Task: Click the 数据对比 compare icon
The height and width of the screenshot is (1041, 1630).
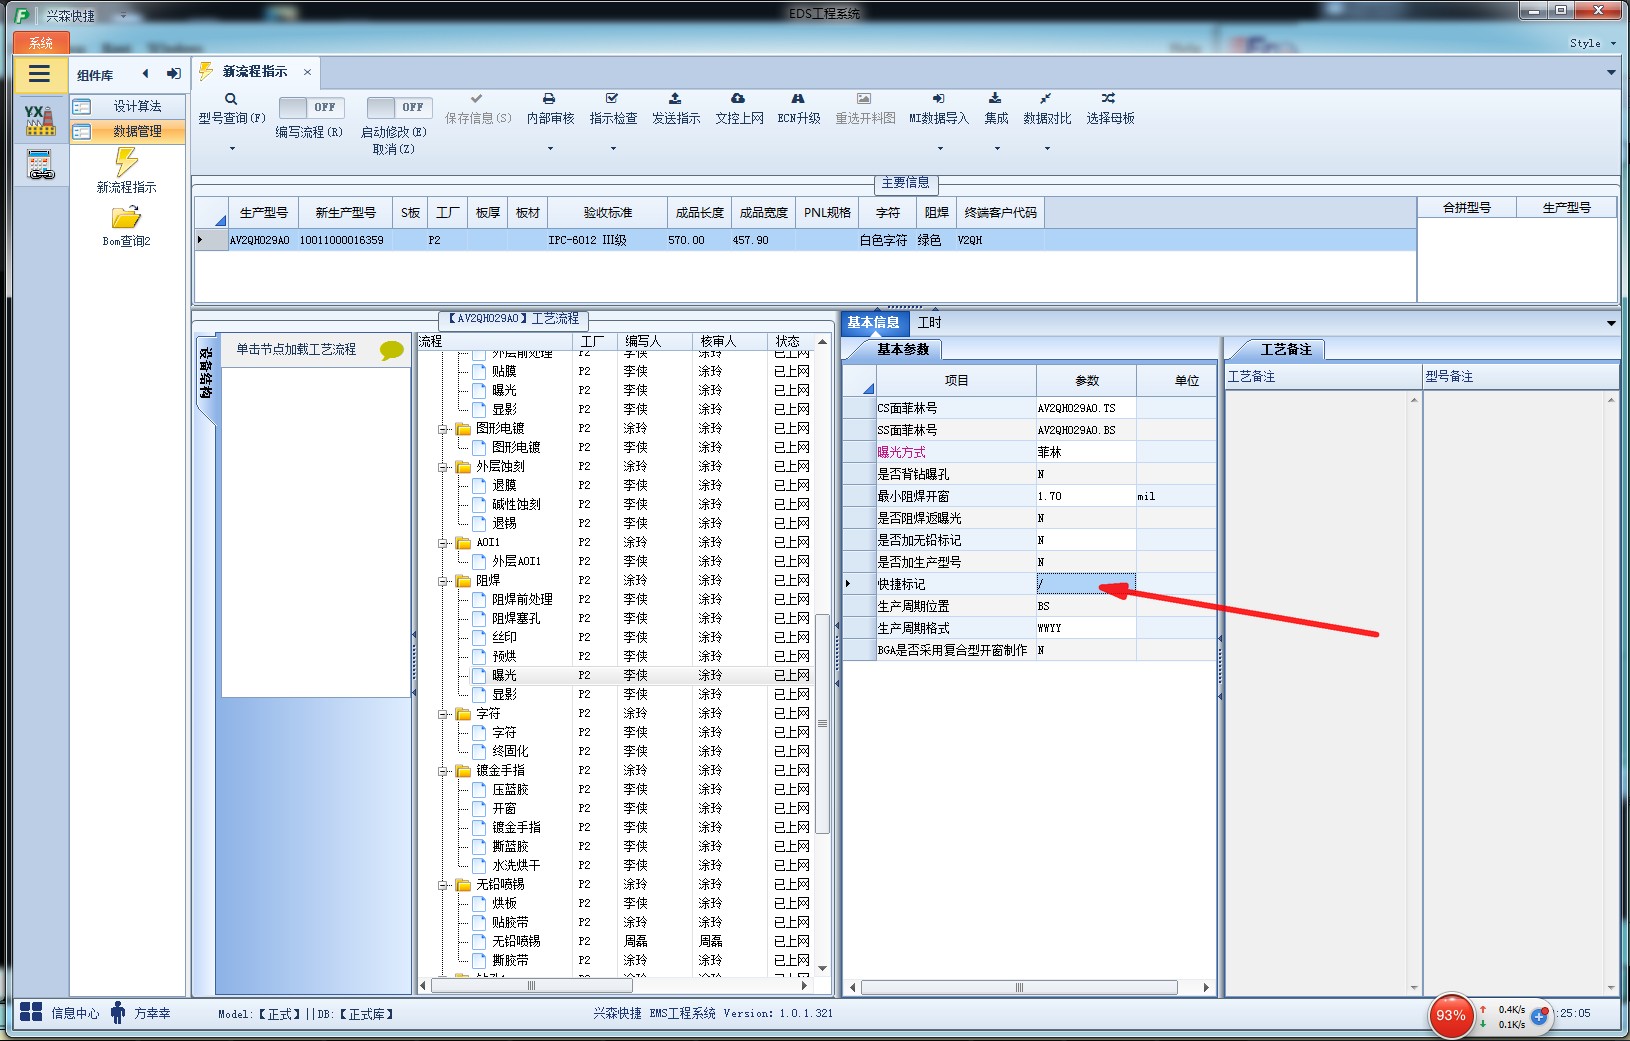Action: click(x=1045, y=99)
